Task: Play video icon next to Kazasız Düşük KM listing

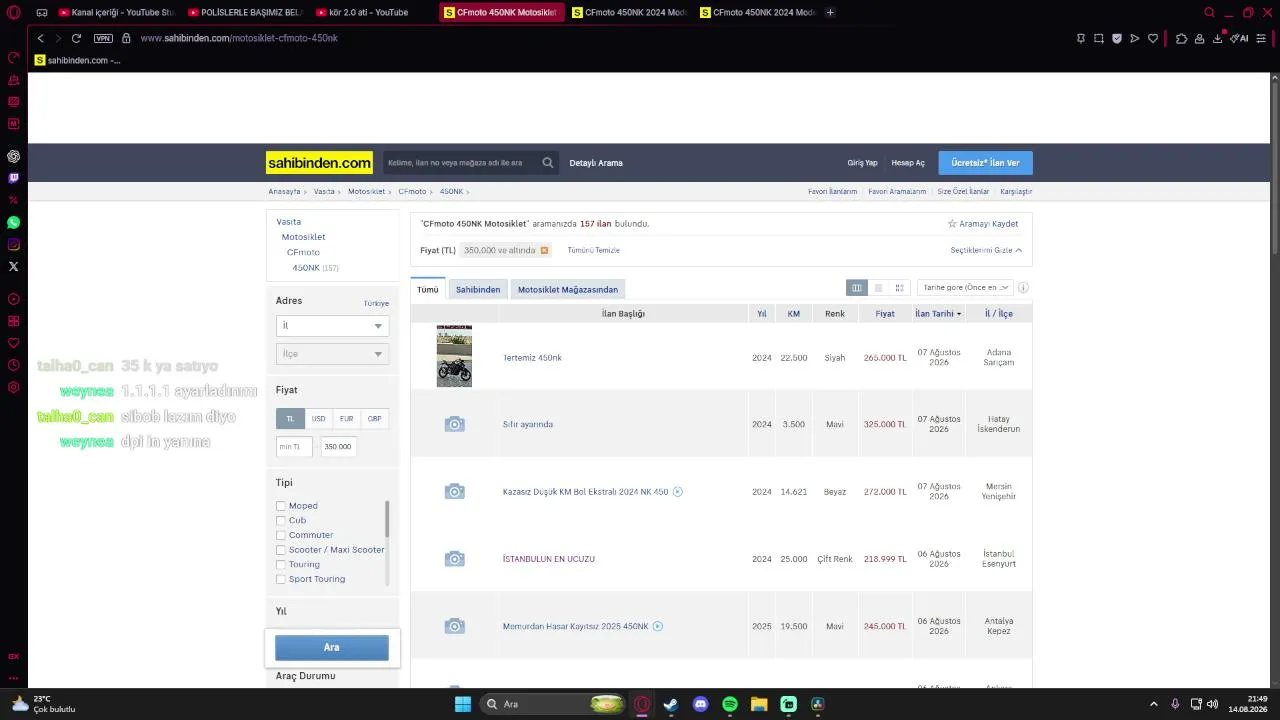Action: pyautogui.click(x=677, y=492)
